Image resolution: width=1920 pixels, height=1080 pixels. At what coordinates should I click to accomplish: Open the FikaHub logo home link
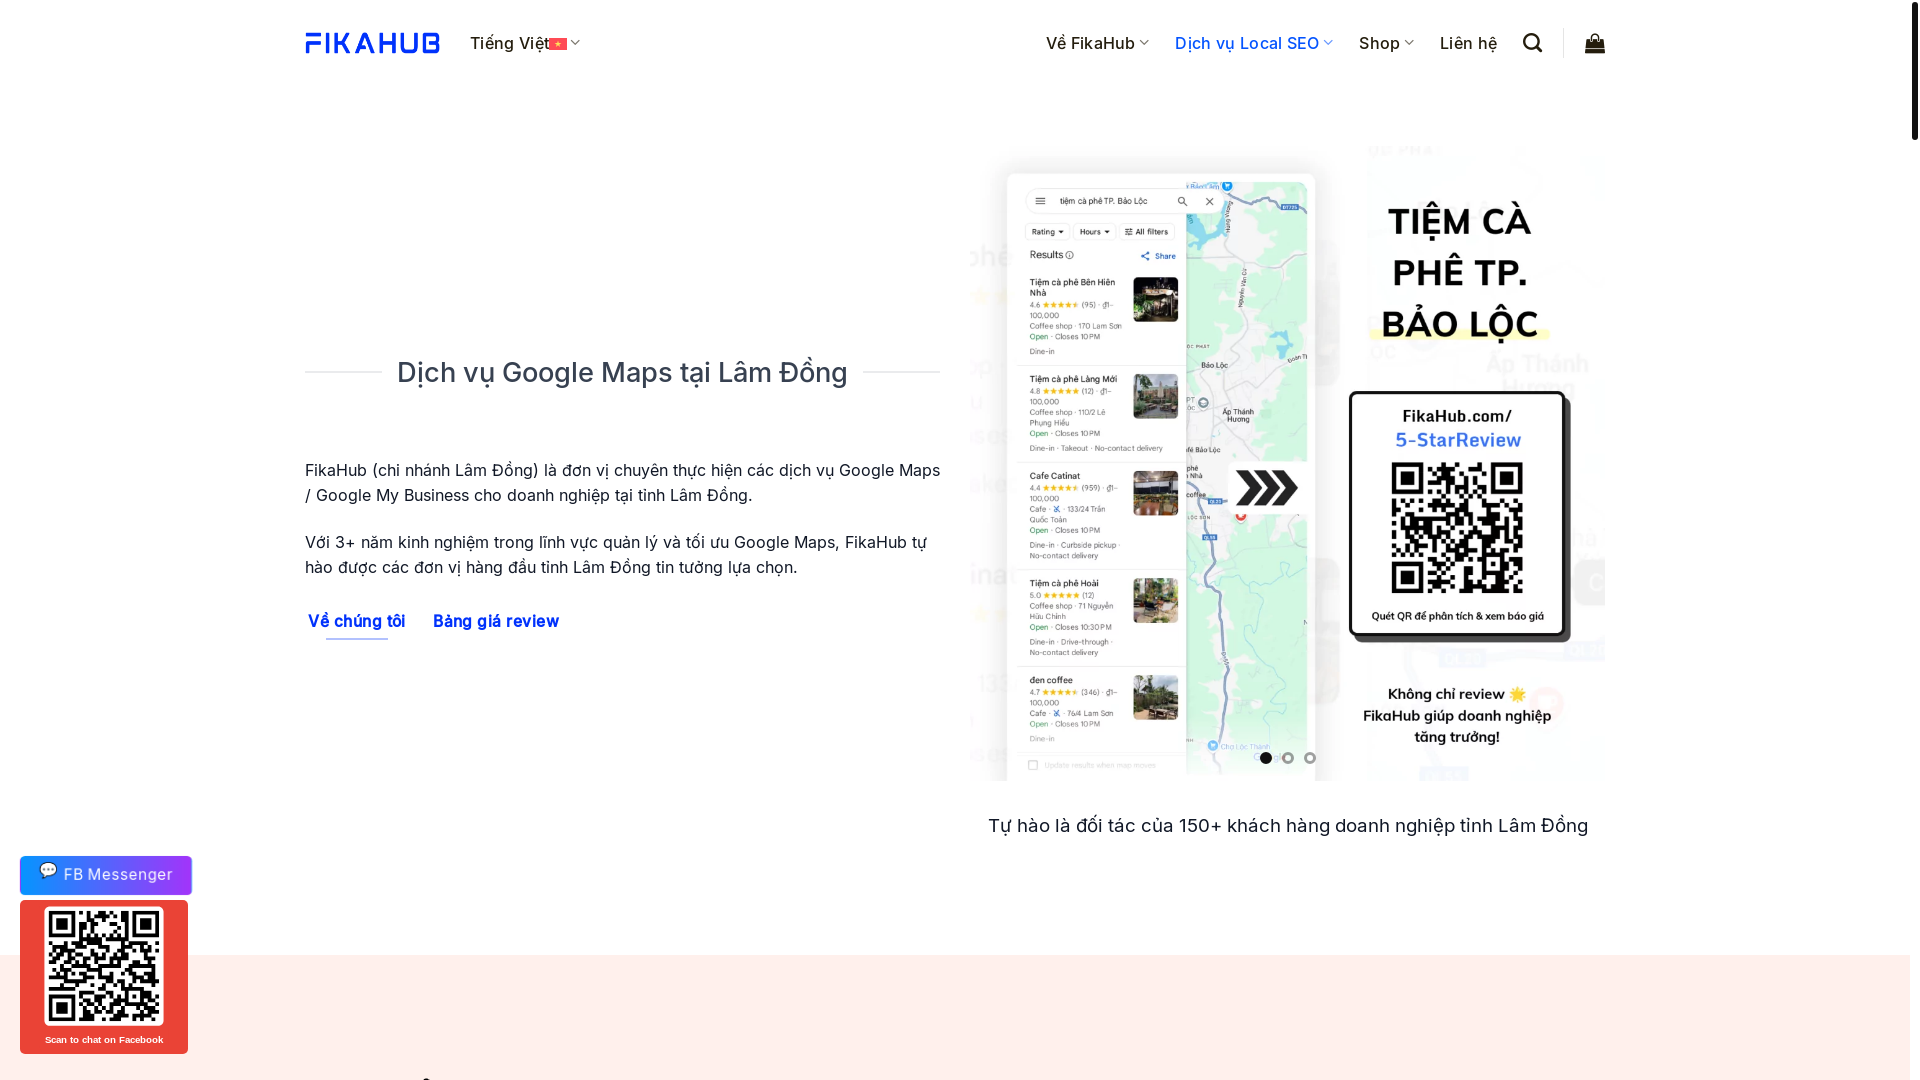point(372,43)
